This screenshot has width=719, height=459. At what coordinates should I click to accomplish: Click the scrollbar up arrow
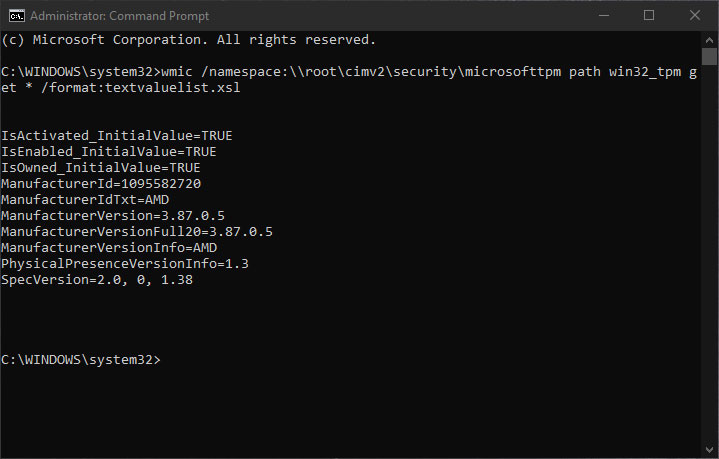tap(709, 40)
